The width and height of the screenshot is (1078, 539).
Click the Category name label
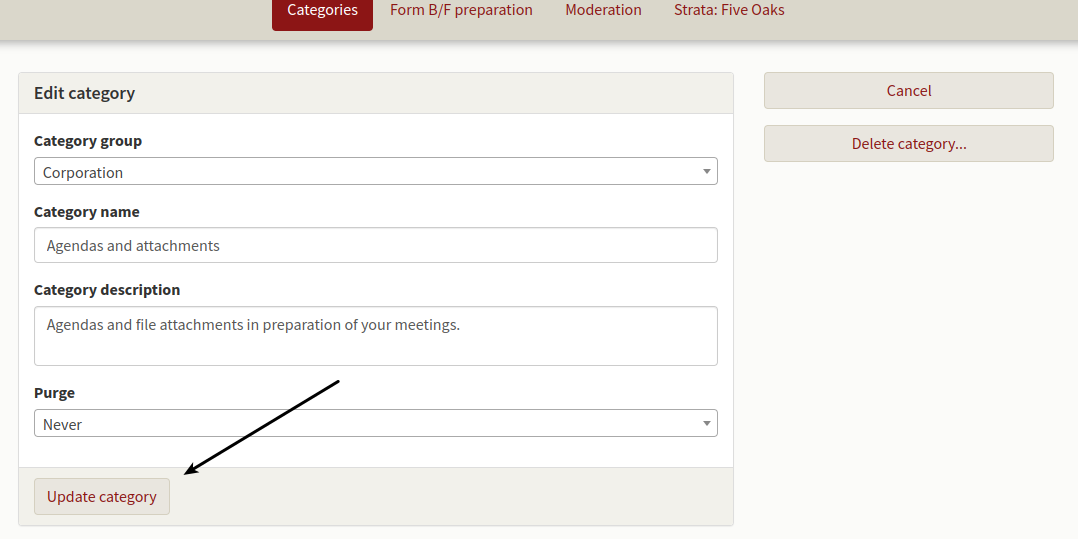(87, 212)
